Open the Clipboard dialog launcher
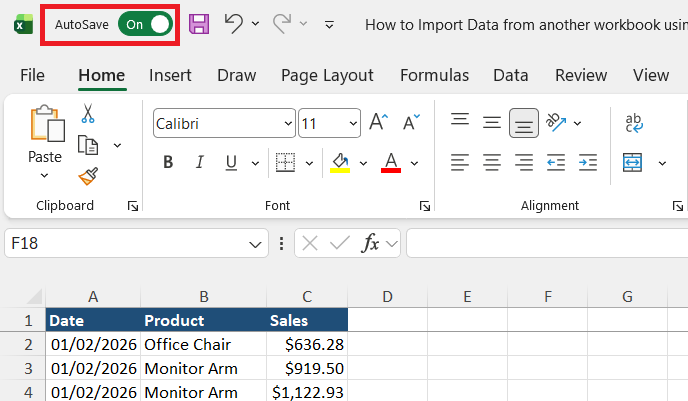The image size is (688, 401). (x=133, y=206)
